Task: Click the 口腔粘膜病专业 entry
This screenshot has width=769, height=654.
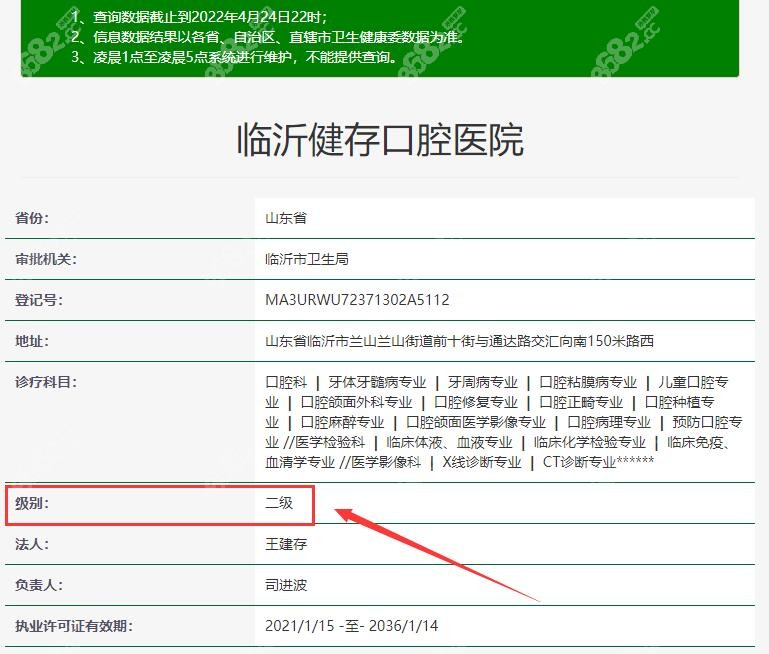Action: 588,382
